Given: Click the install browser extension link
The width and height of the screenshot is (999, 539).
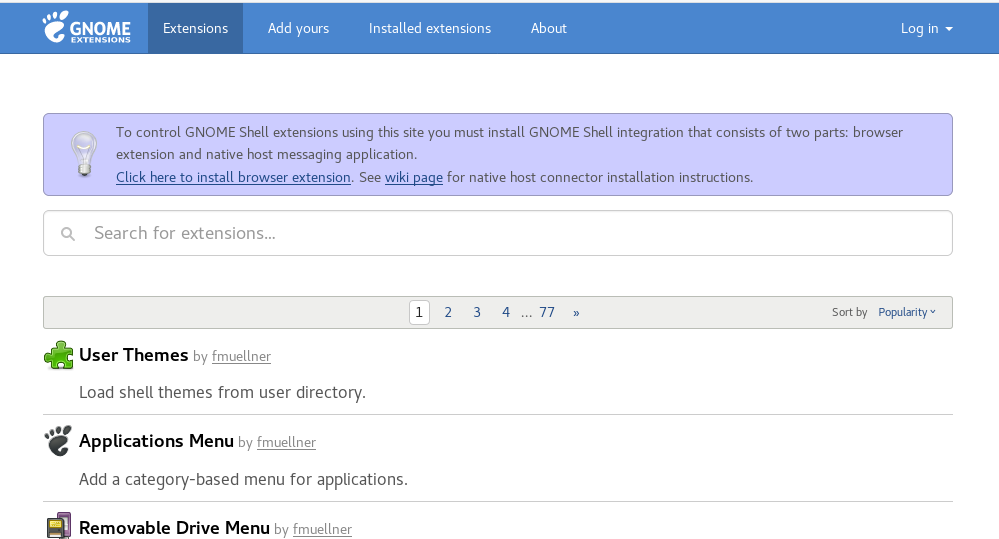Looking at the screenshot, I should [x=233, y=177].
